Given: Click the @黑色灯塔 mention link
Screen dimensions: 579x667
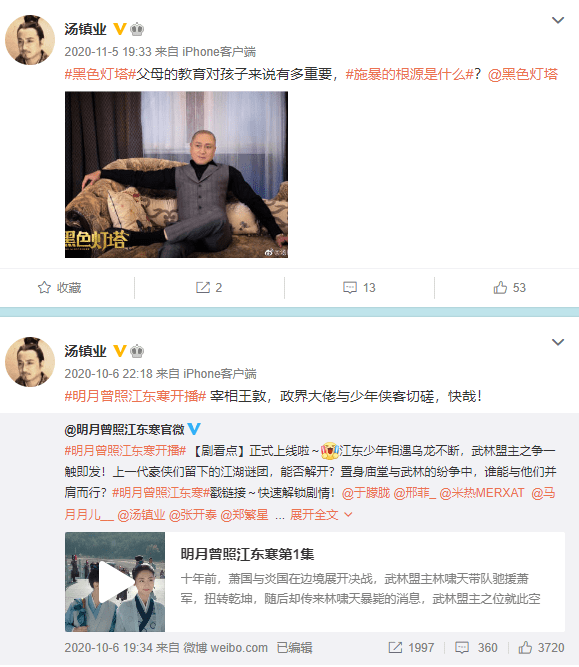Looking at the screenshot, I should click(x=522, y=74).
